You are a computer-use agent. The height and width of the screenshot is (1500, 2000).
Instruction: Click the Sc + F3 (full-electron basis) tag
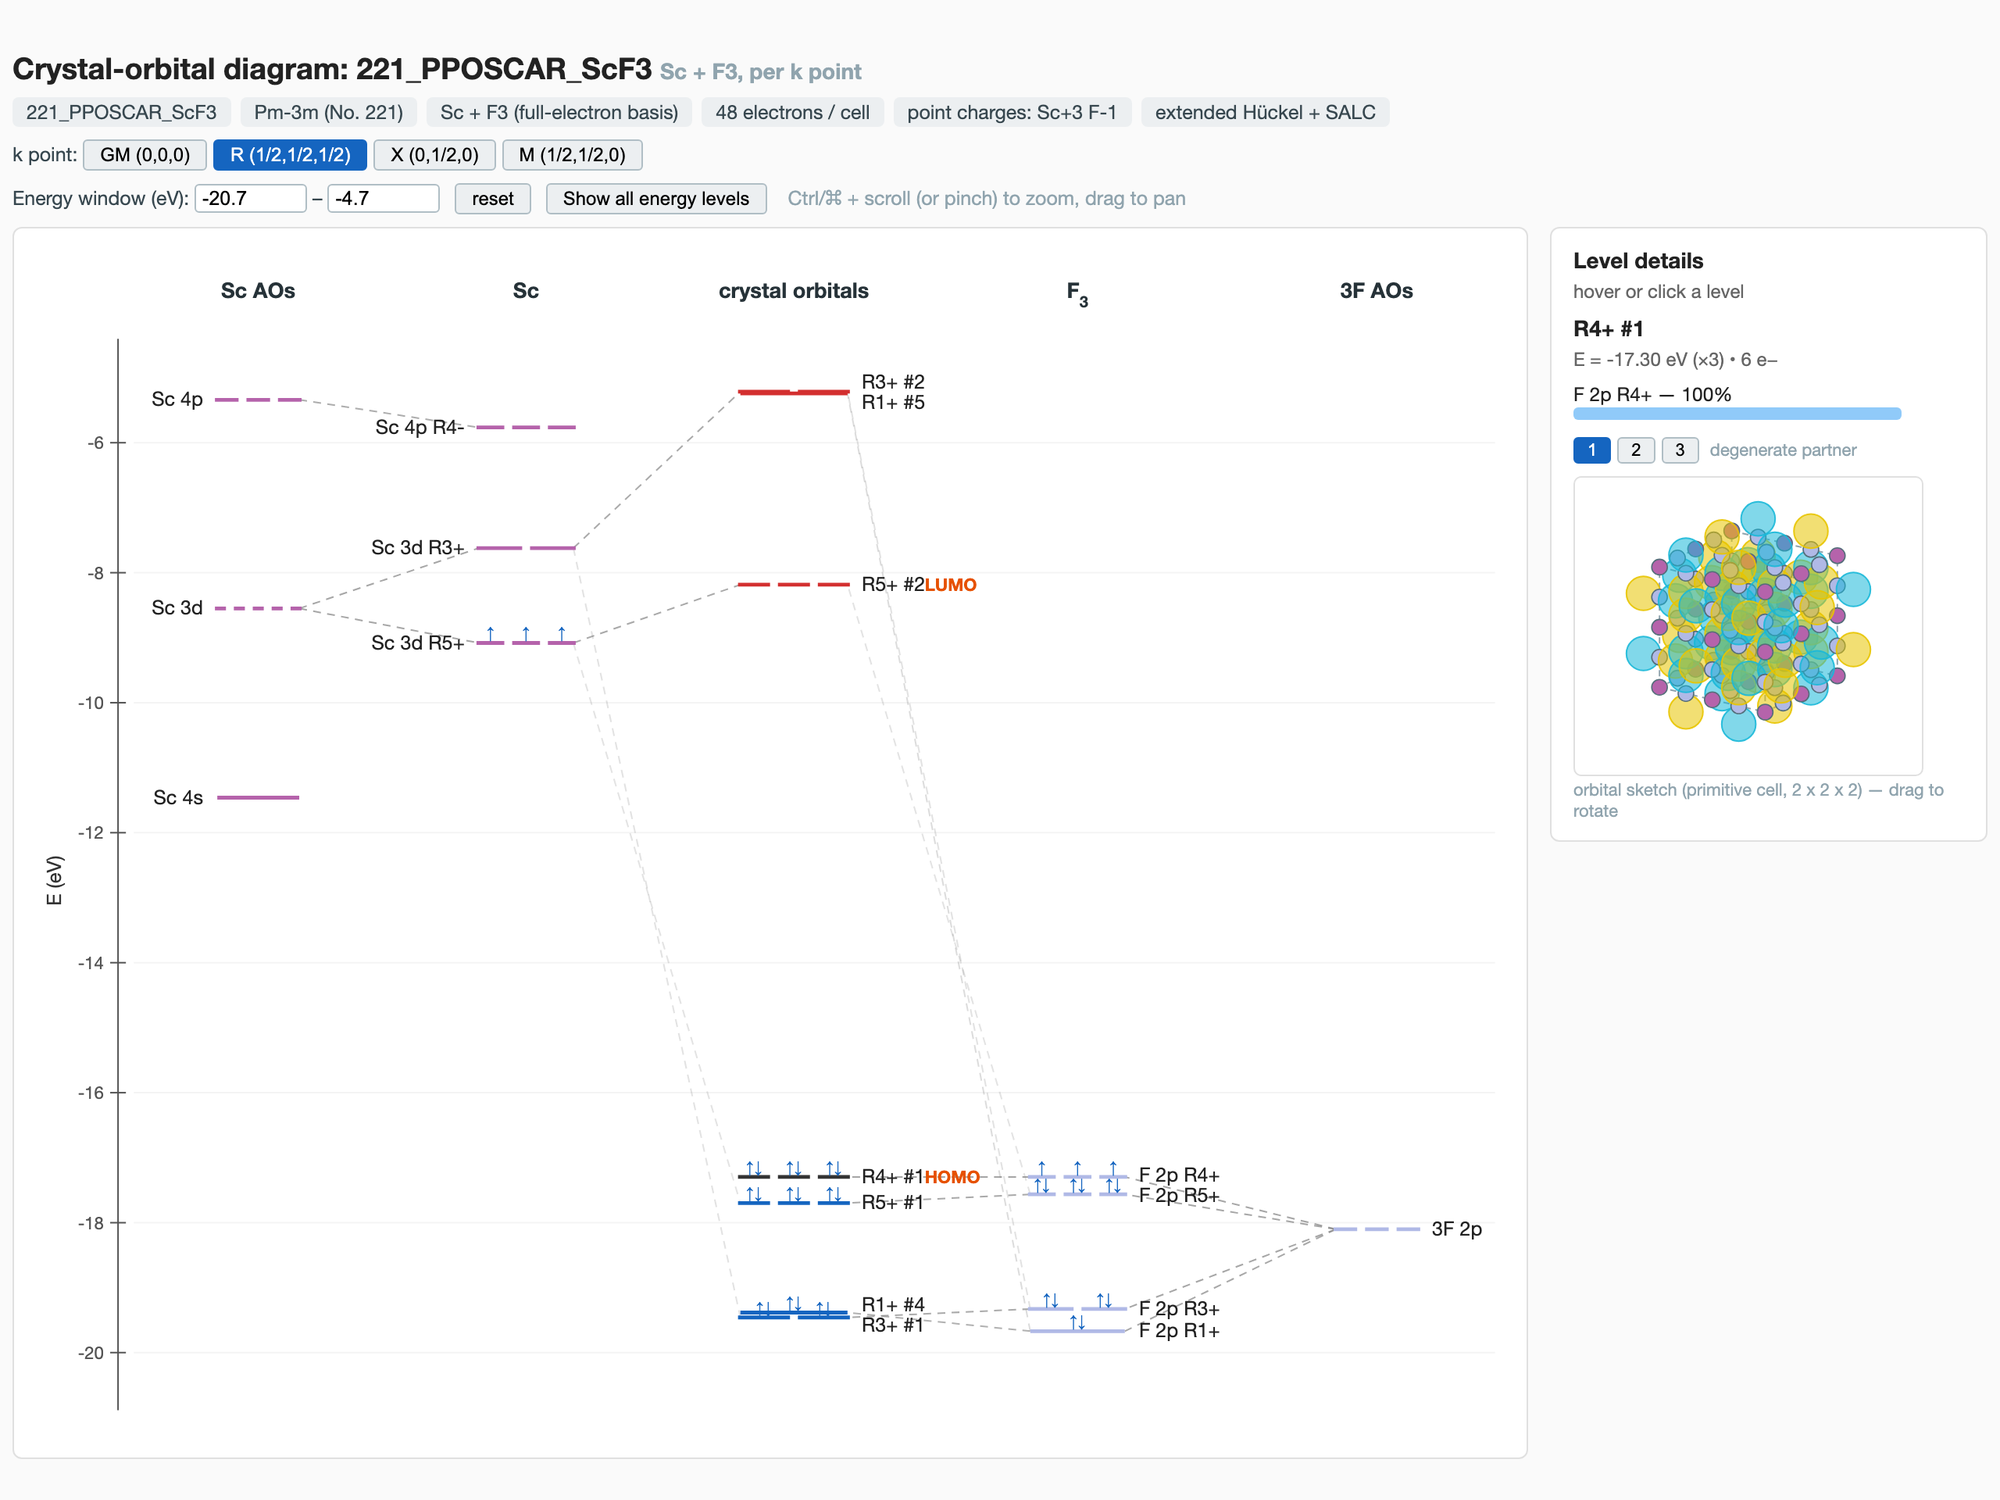pos(559,112)
